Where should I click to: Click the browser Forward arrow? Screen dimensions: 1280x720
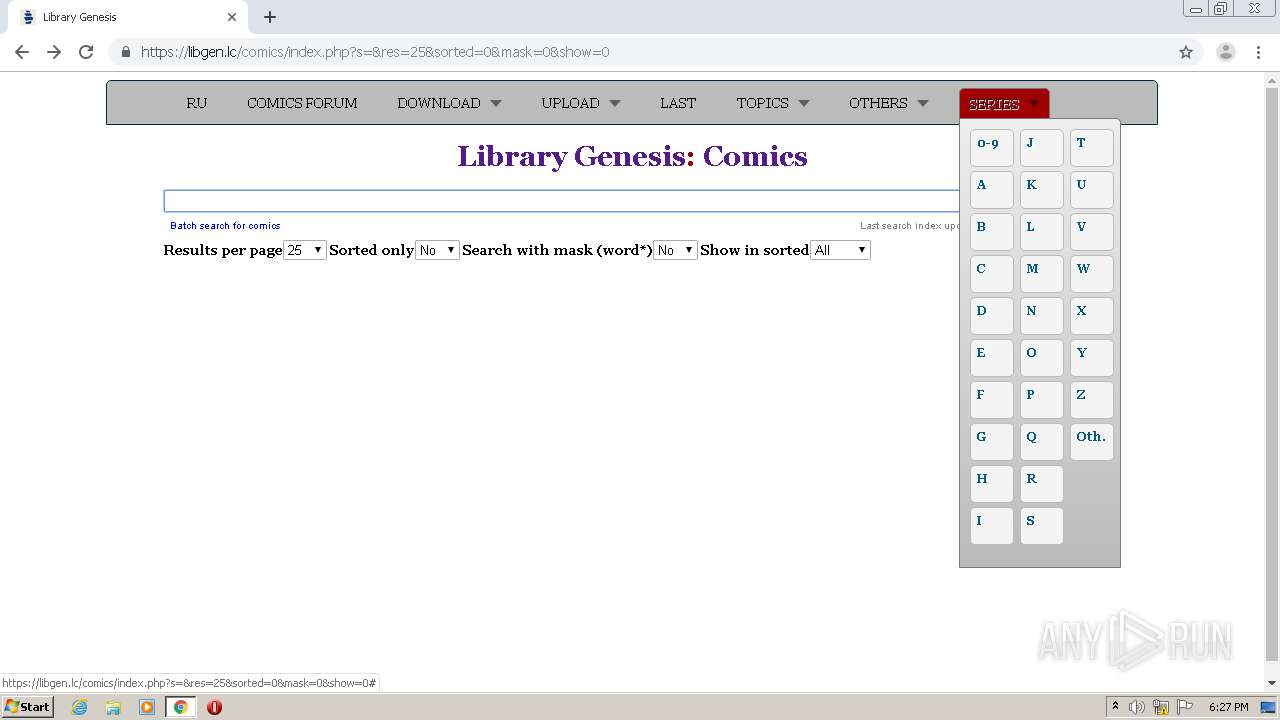click(x=54, y=52)
